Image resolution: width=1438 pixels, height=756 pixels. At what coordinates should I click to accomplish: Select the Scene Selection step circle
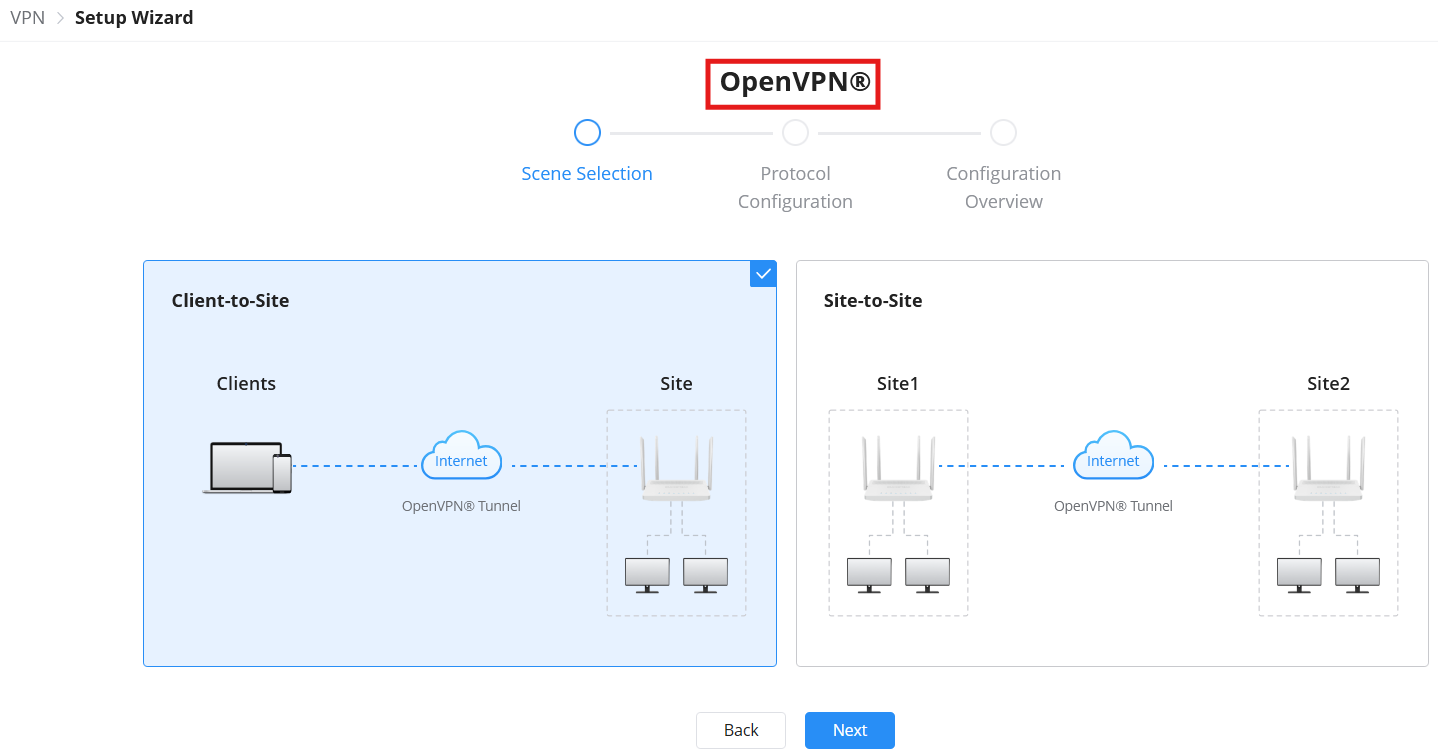(x=587, y=133)
